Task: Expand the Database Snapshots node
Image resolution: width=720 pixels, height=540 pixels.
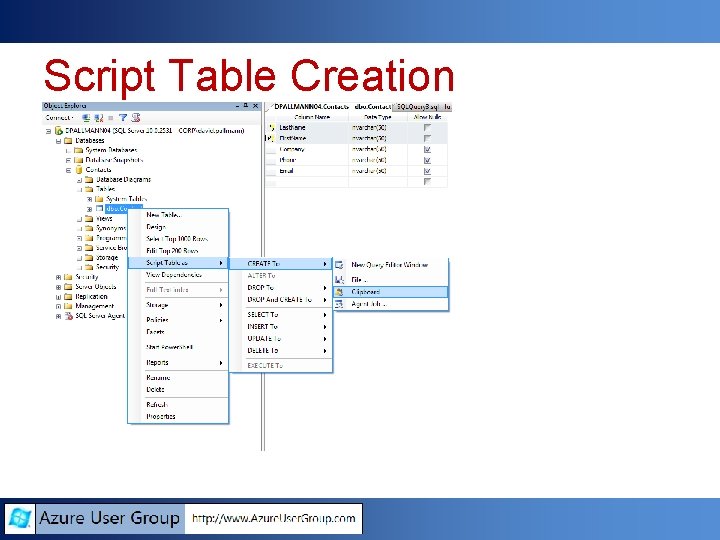Action: click(68, 160)
